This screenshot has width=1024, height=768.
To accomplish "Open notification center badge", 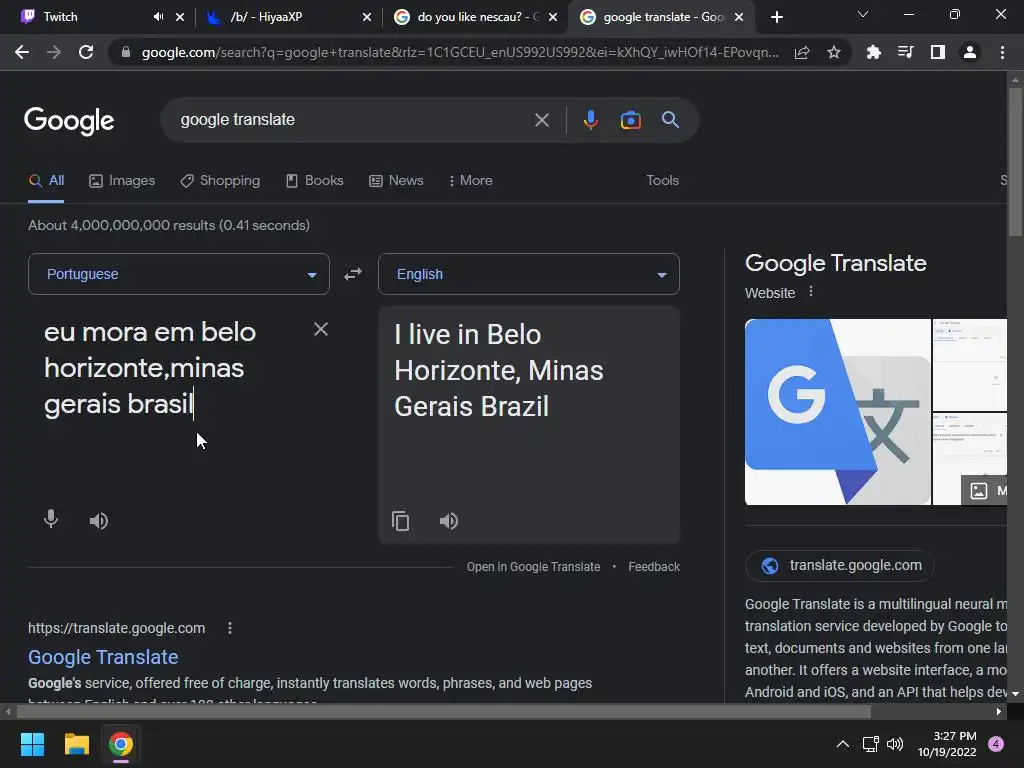I will click(996, 744).
